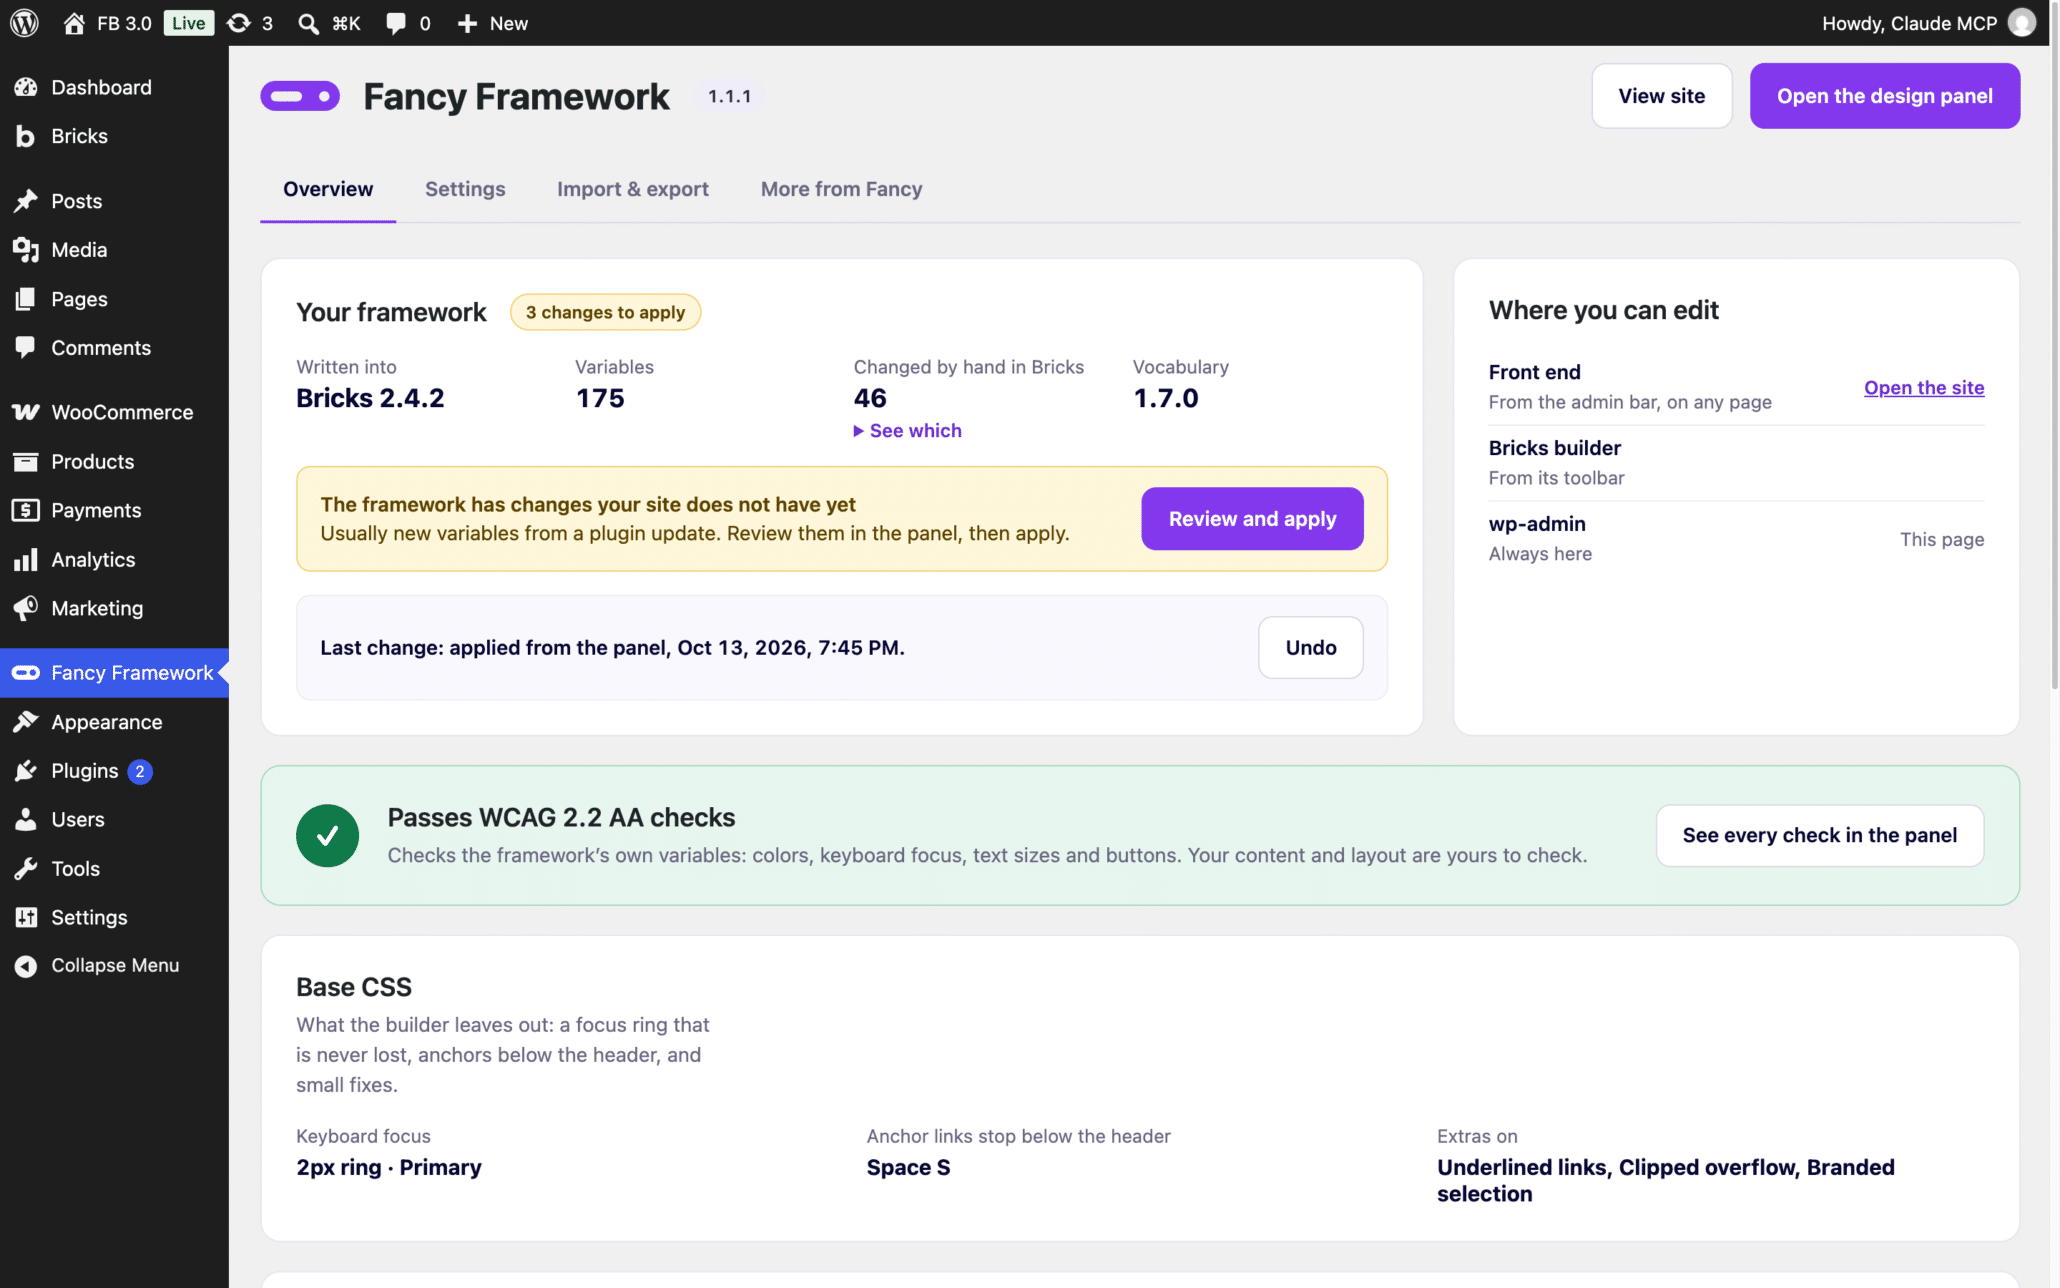The image size is (2060, 1288).
Task: Click the WooCommerce logo icon
Action: 26,412
